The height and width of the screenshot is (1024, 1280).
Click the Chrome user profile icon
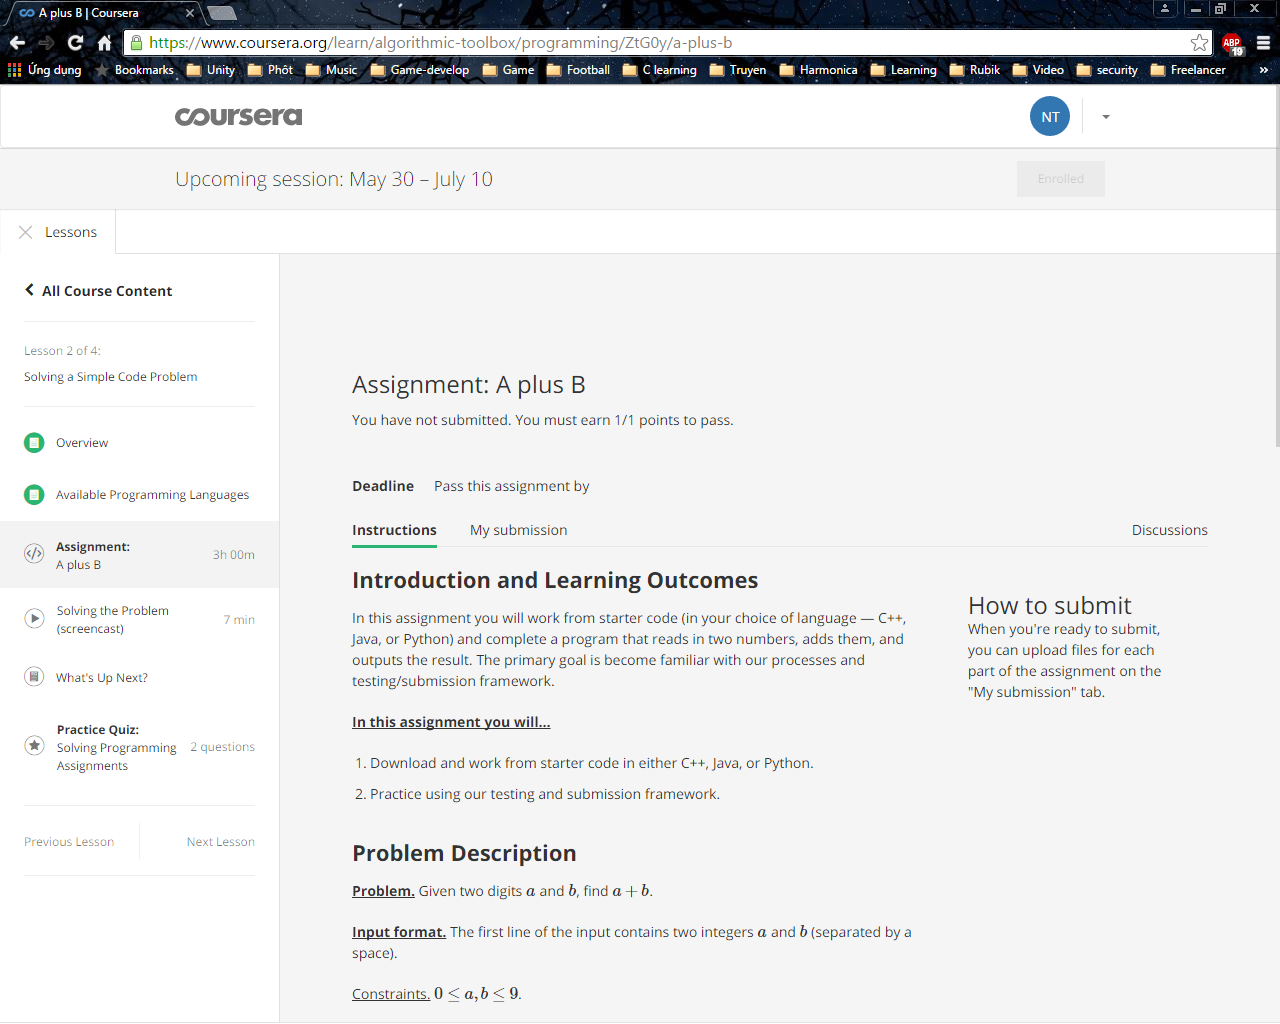click(1165, 9)
